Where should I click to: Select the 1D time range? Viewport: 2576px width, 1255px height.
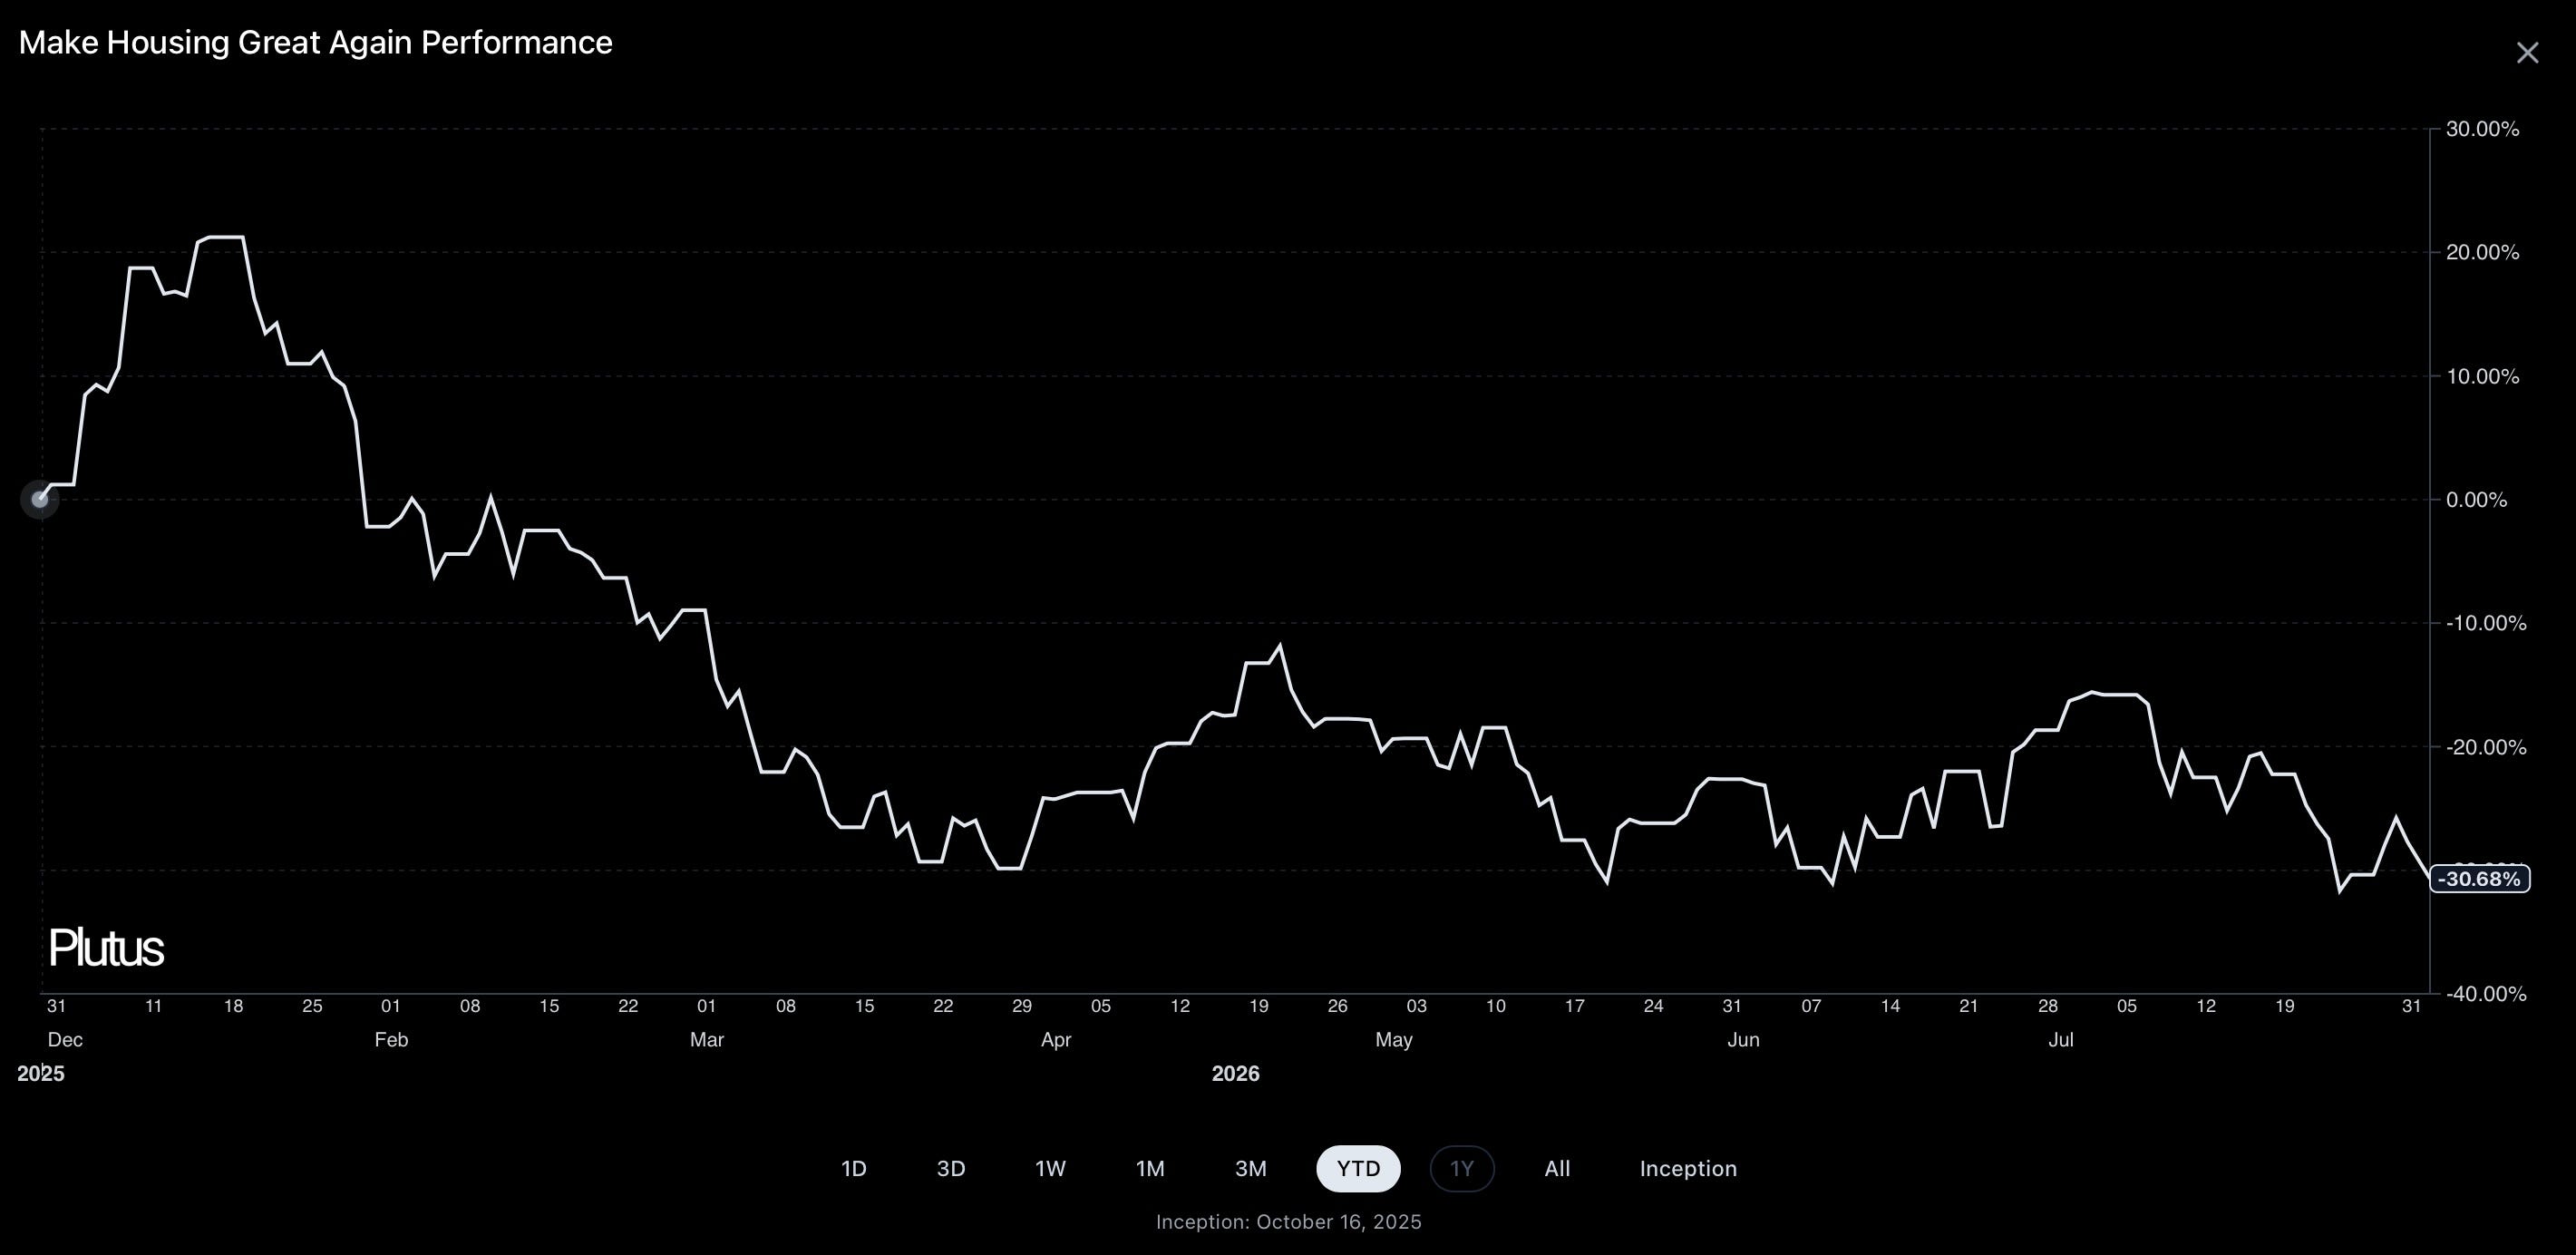point(853,1168)
